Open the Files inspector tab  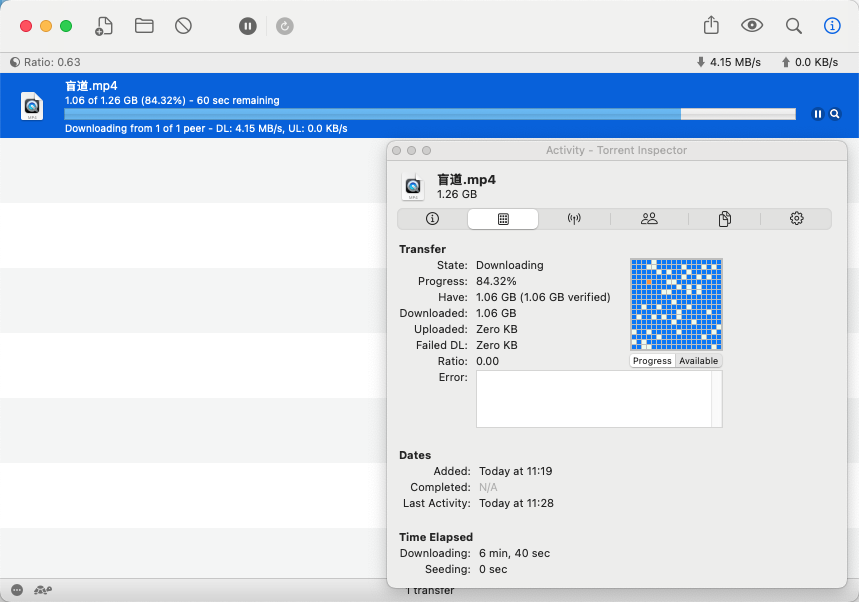[x=724, y=219]
